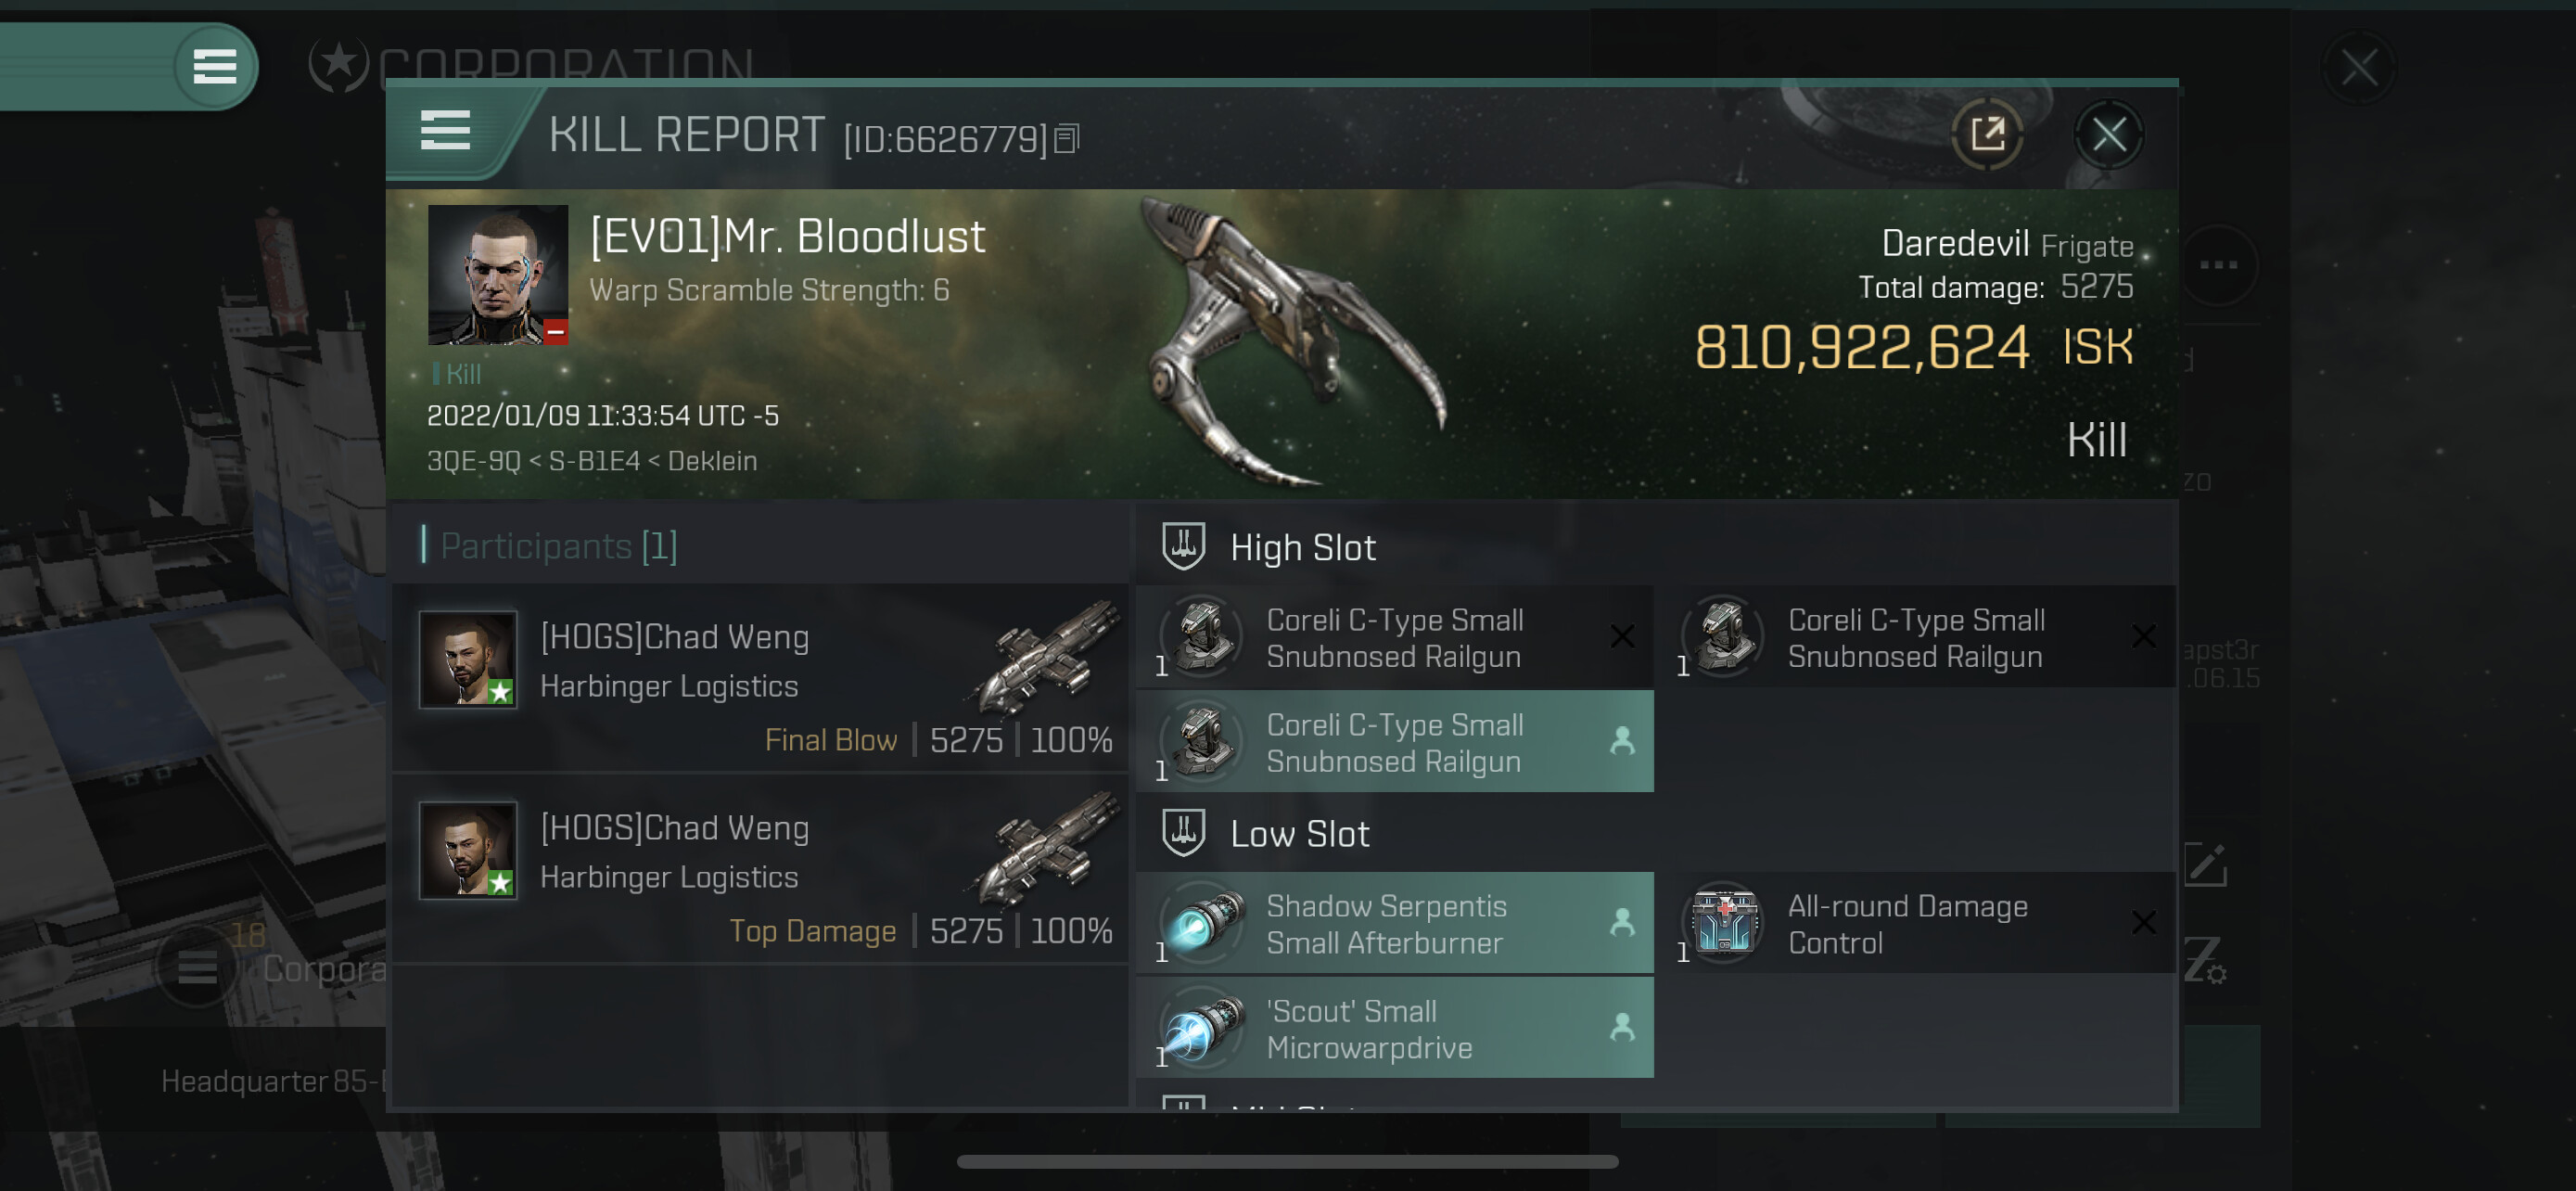The width and height of the screenshot is (2576, 1191).
Task: Open the High Slot section icon
Action: [x=1183, y=547]
